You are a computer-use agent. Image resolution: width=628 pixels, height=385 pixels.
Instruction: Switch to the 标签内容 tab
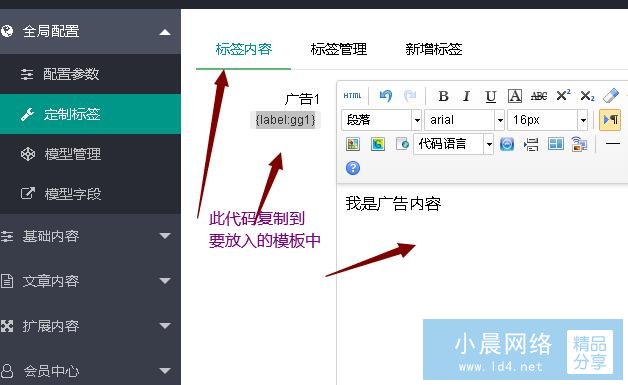(244, 49)
